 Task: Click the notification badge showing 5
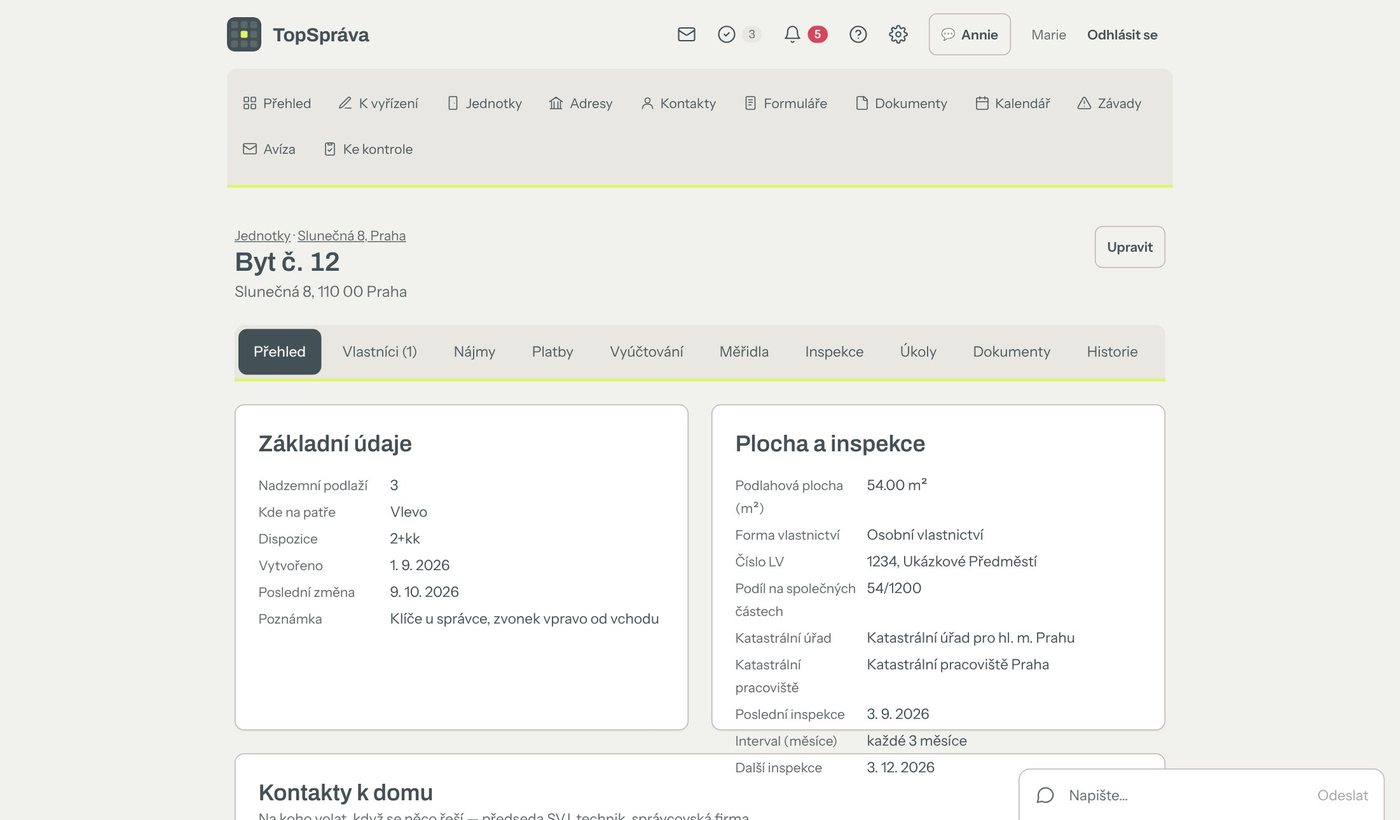(x=817, y=34)
